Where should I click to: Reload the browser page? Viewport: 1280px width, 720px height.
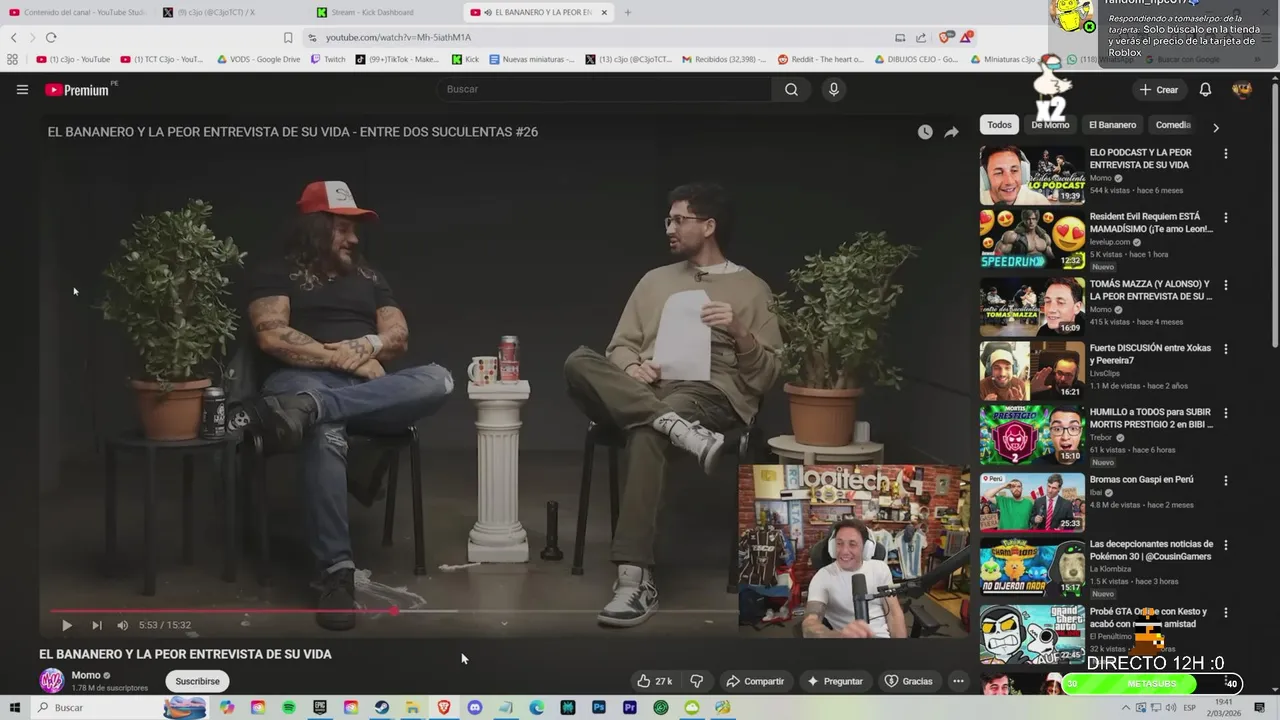[x=51, y=37]
